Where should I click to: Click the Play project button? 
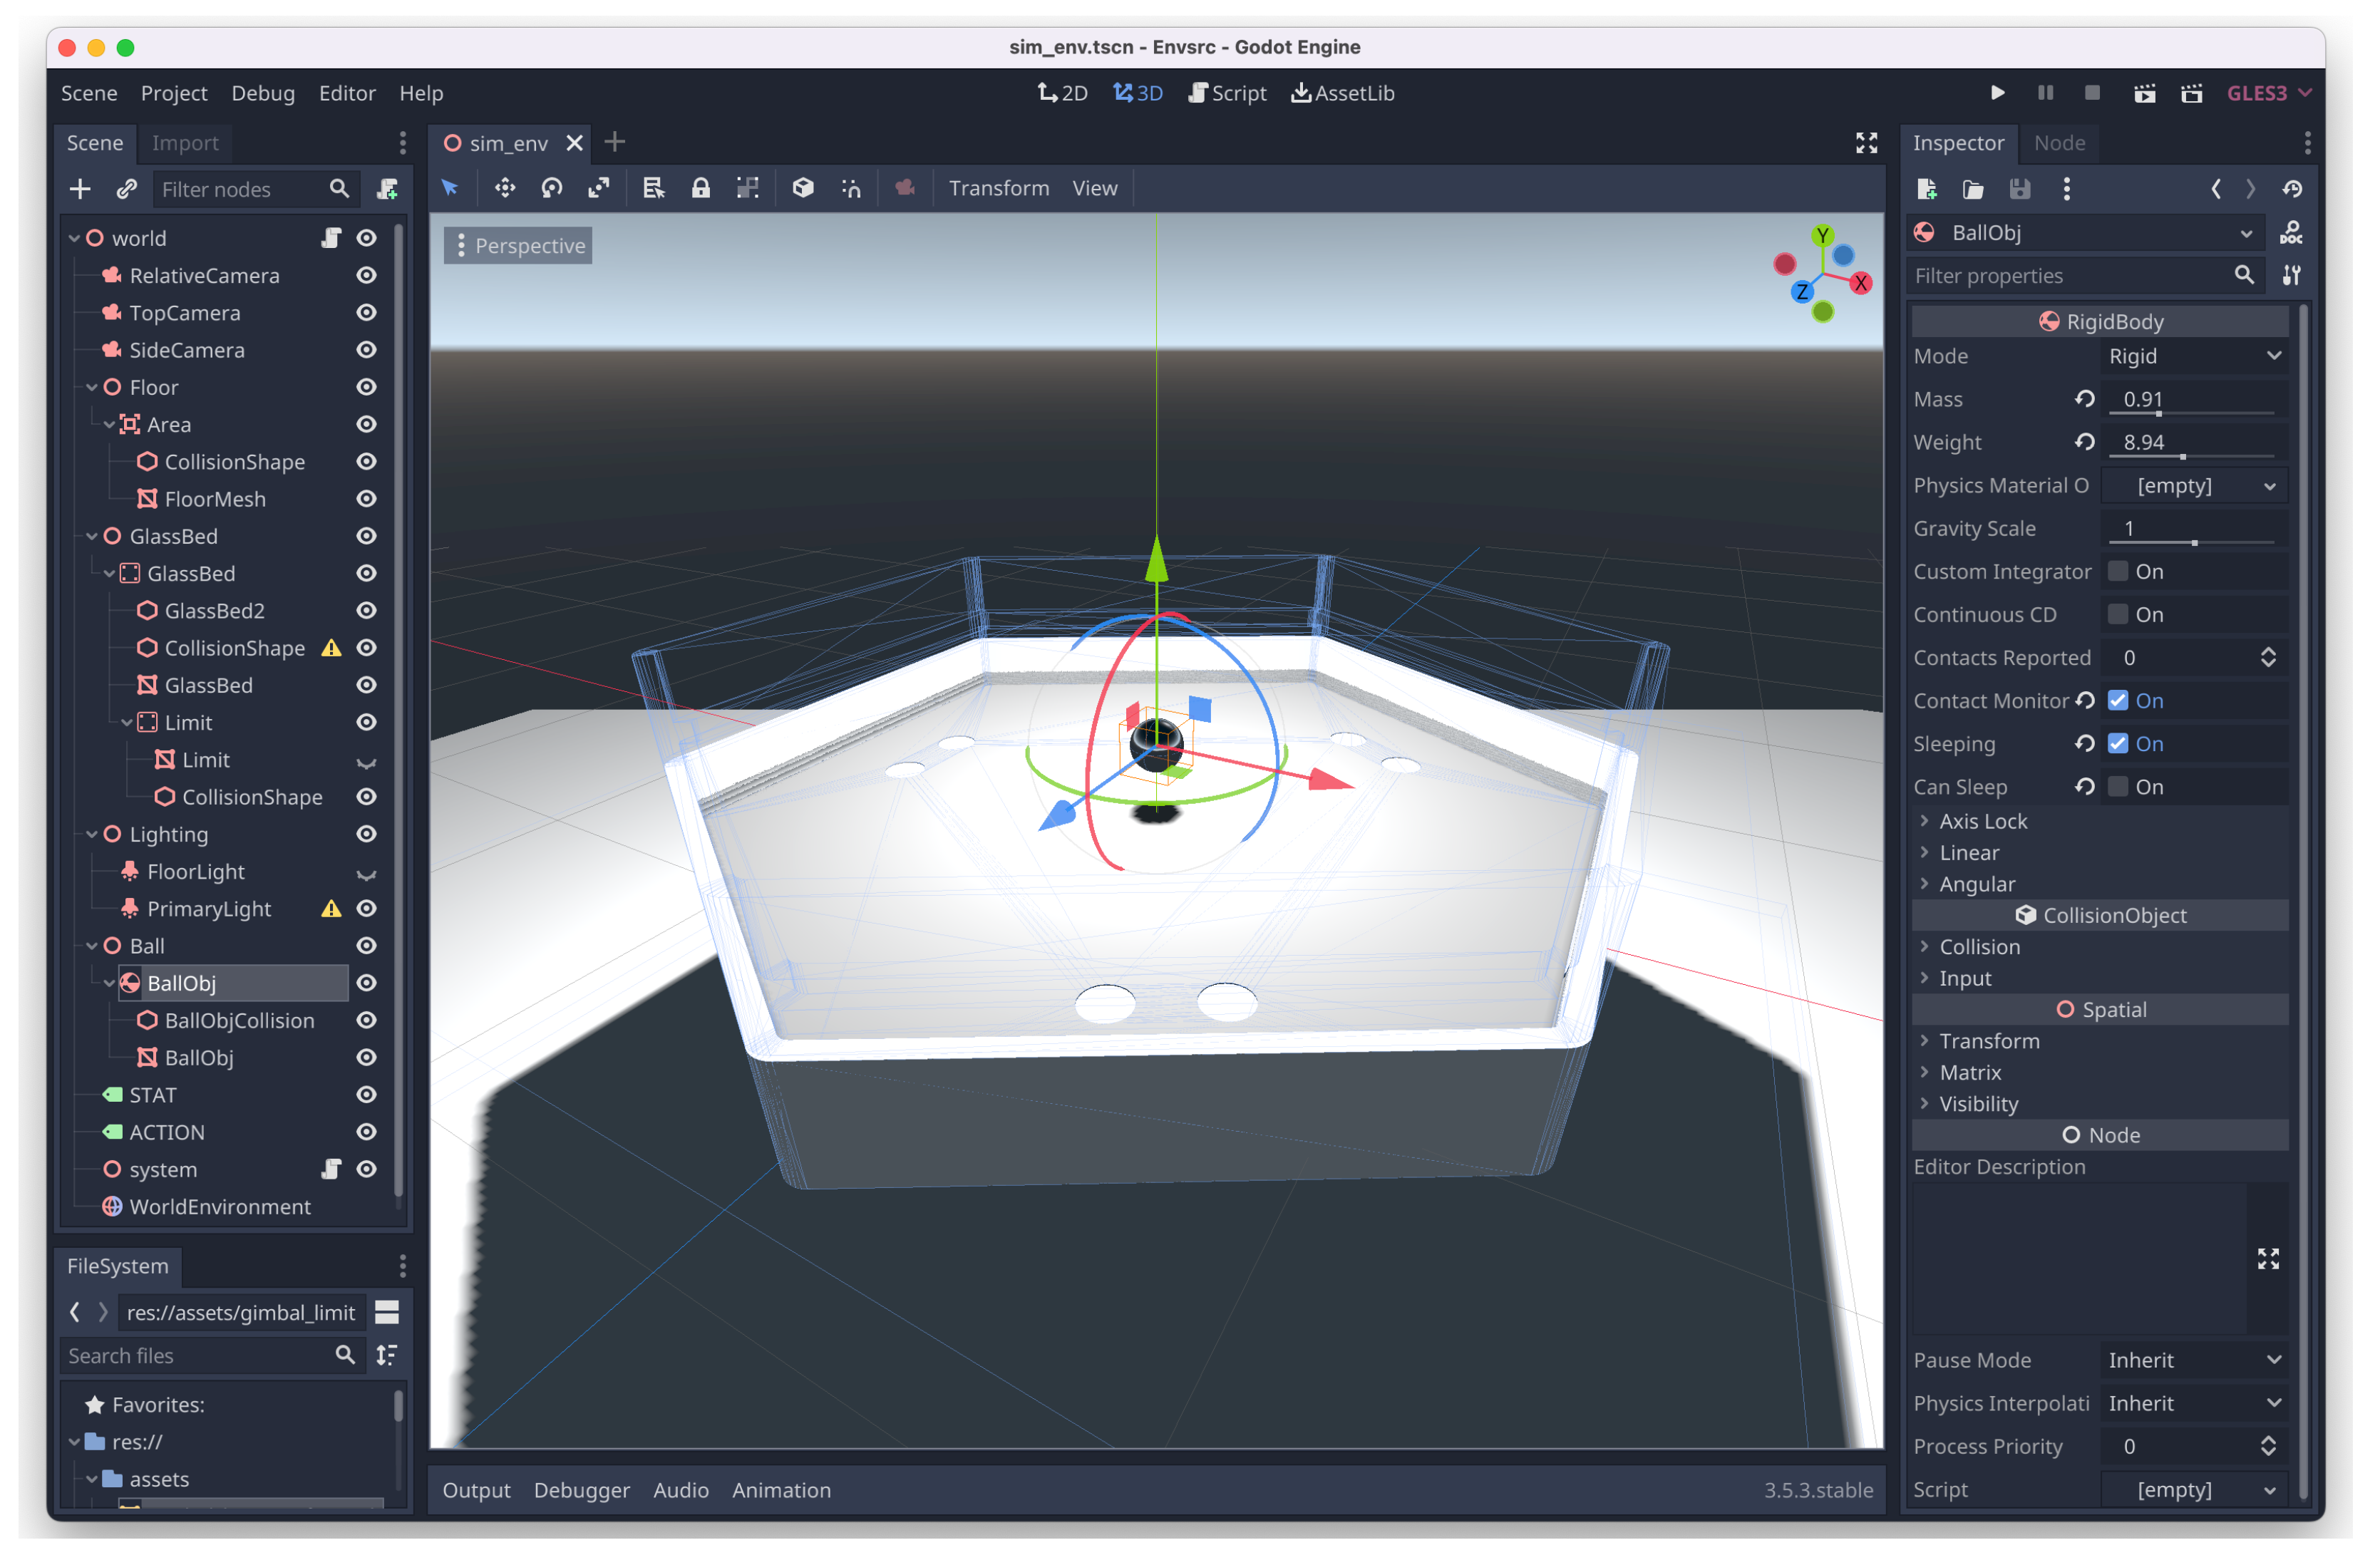click(x=1998, y=93)
